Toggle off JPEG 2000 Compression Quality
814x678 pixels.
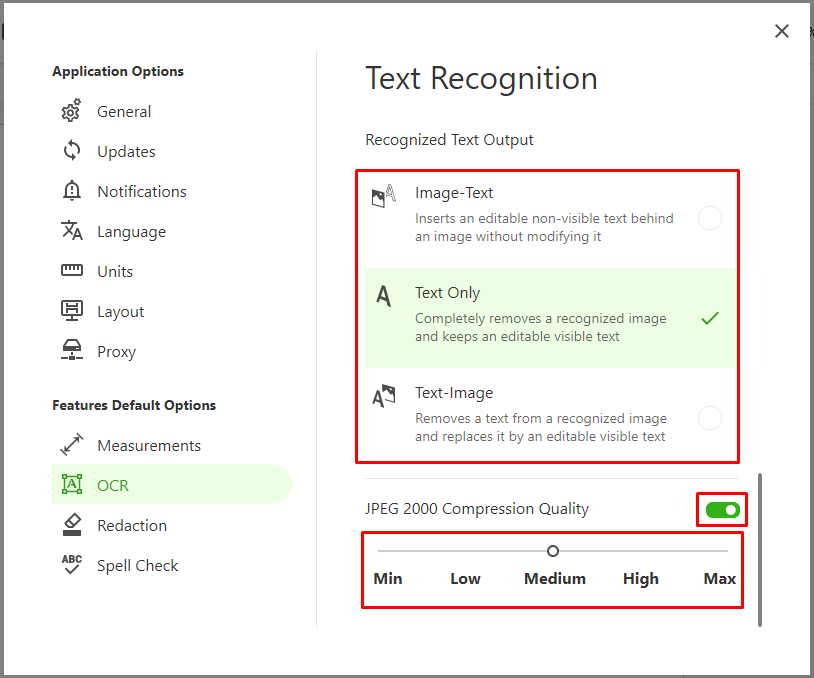(722, 511)
